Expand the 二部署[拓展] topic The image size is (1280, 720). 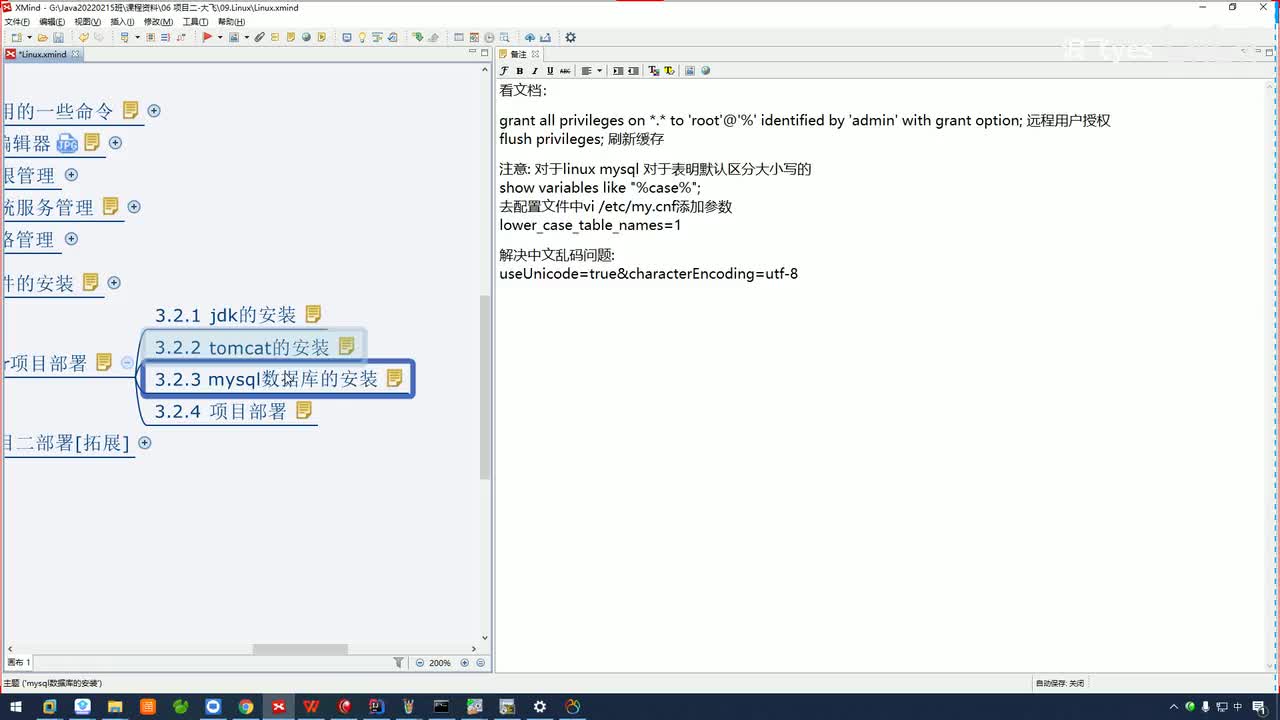[x=145, y=443]
